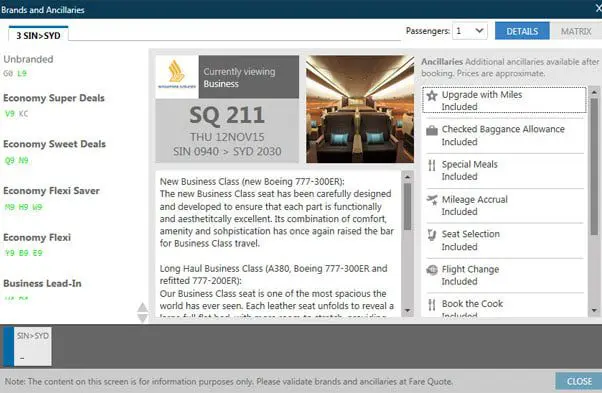
Task: Click the THU 12NOV15 date text
Action: pos(227,137)
